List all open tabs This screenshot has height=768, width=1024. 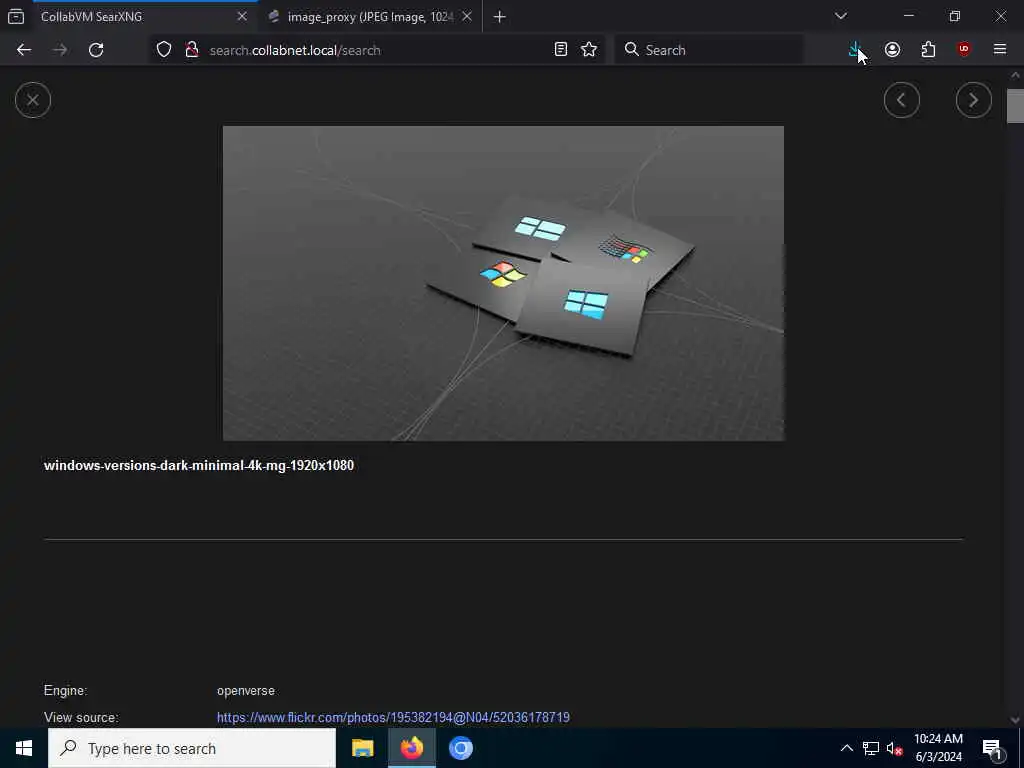(840, 16)
